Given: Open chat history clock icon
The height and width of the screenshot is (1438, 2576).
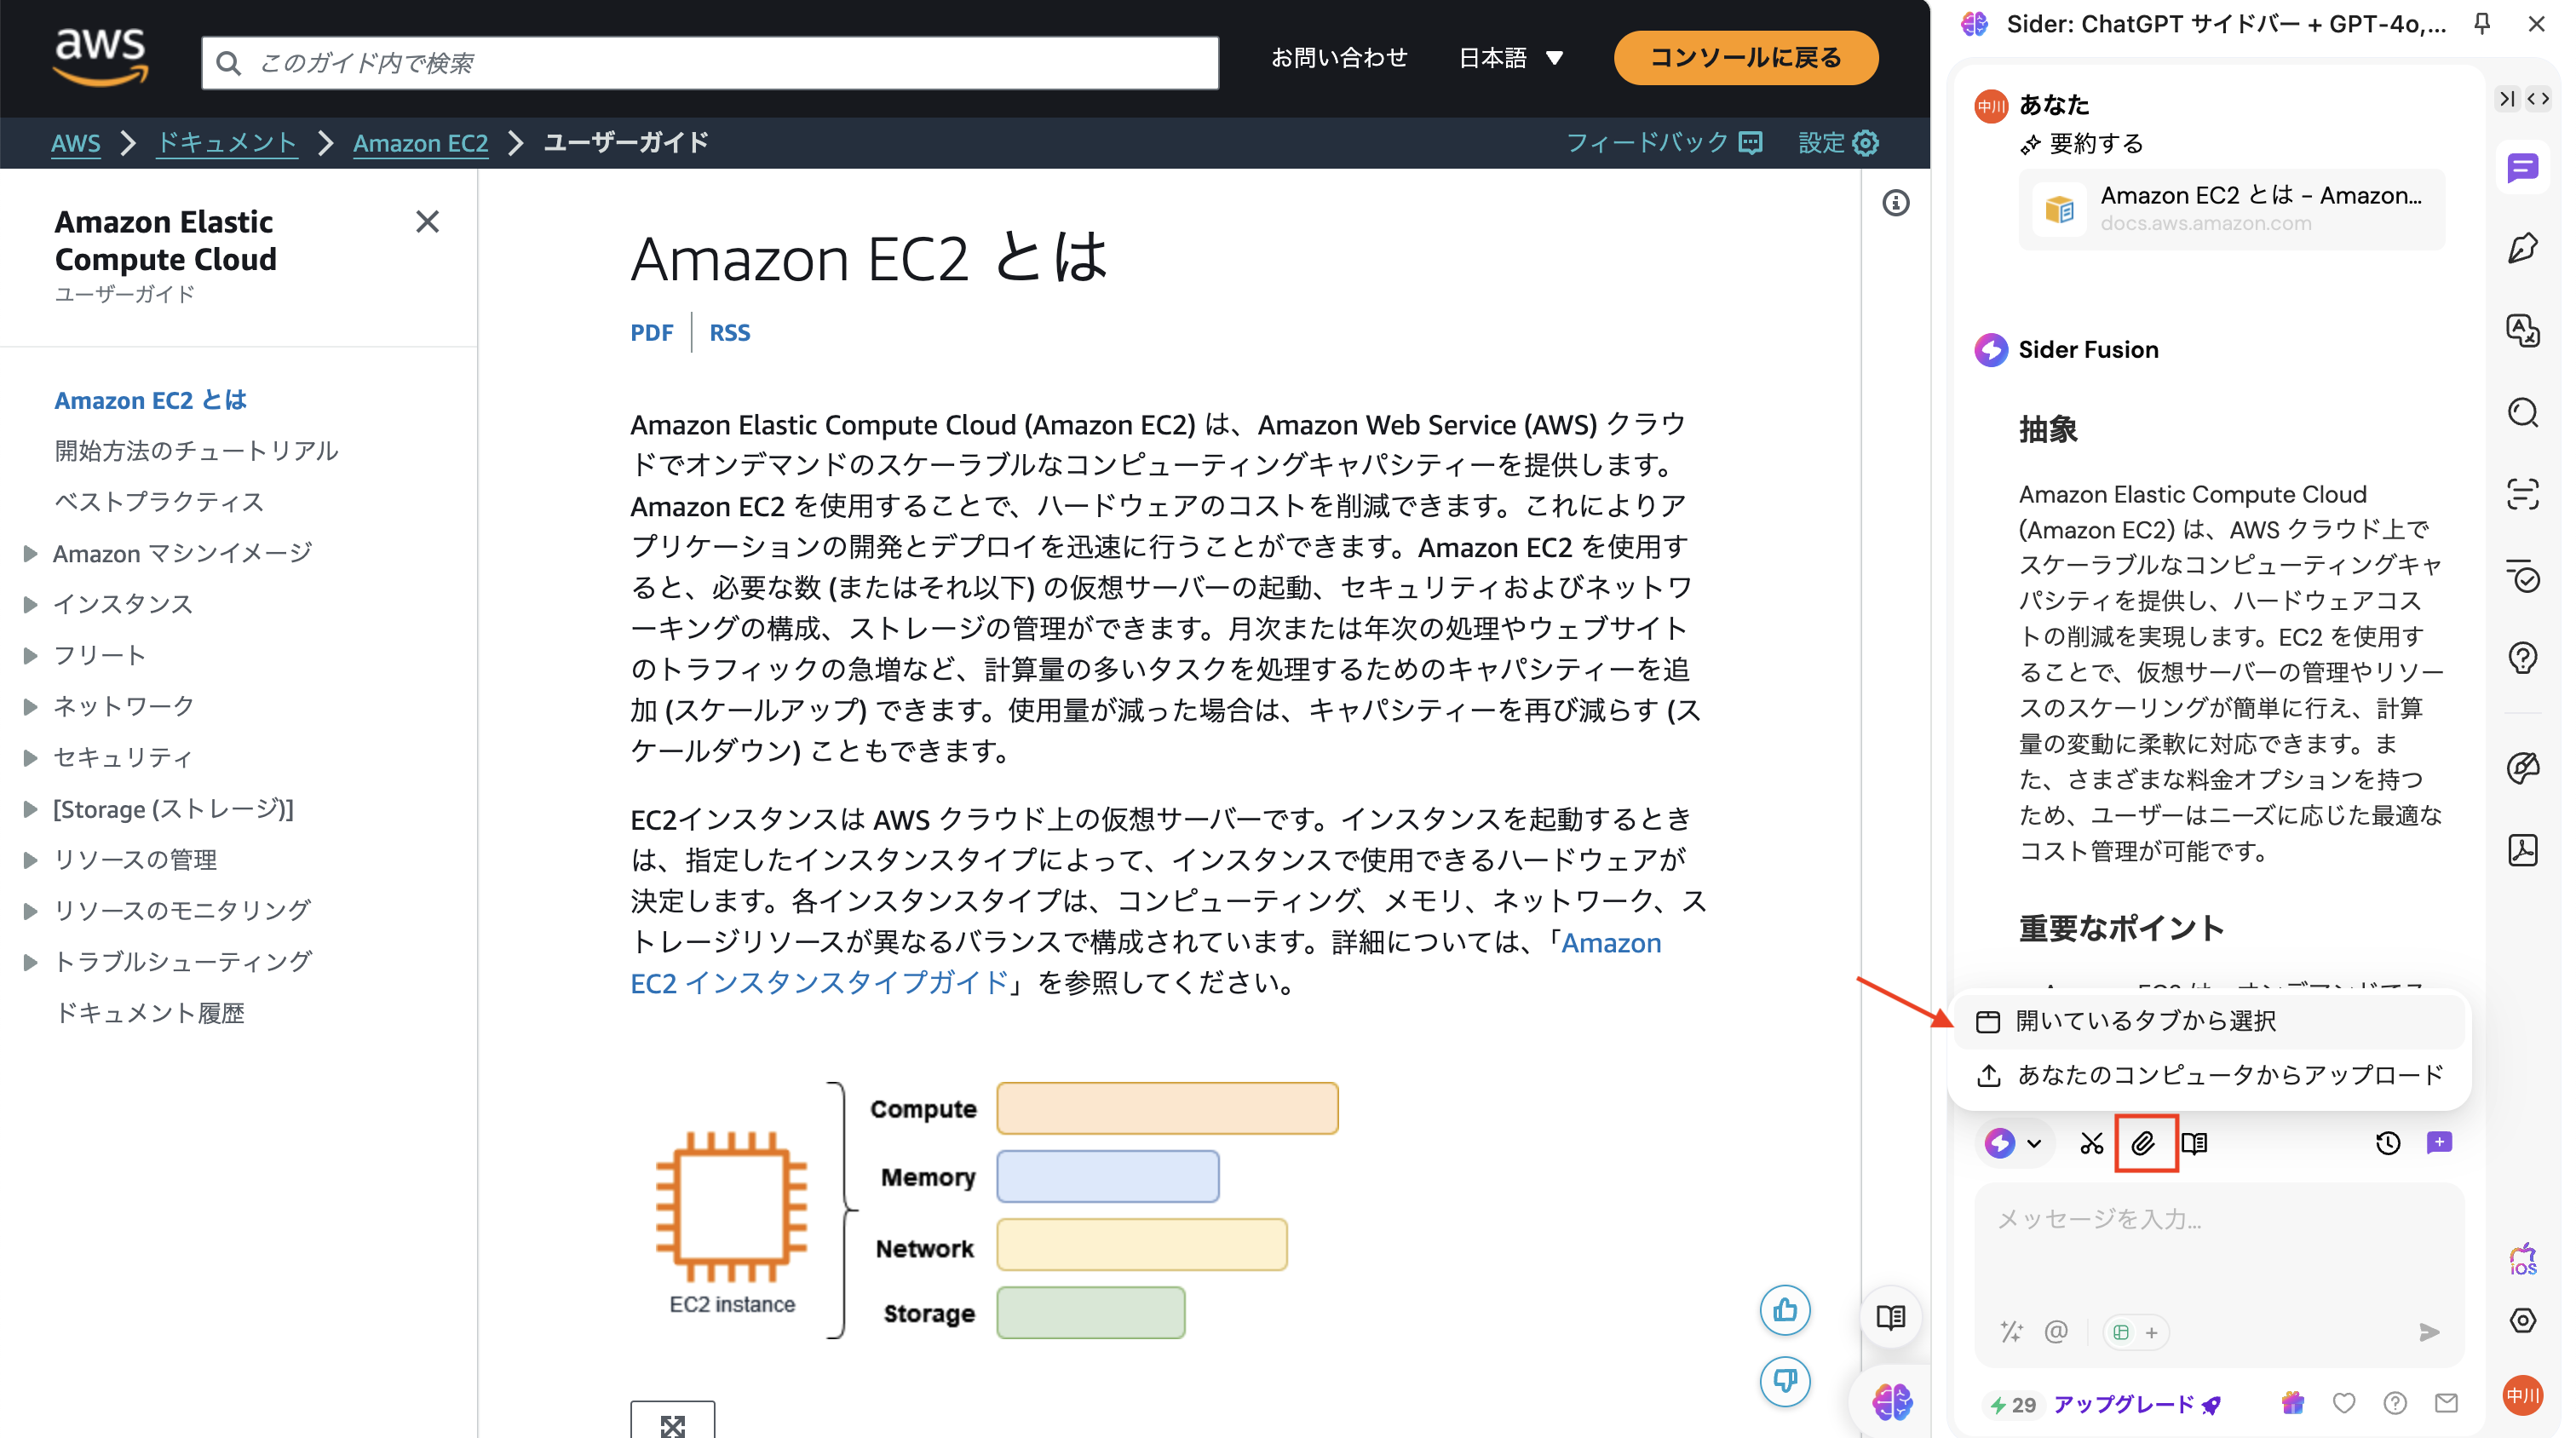Looking at the screenshot, I should [2387, 1143].
